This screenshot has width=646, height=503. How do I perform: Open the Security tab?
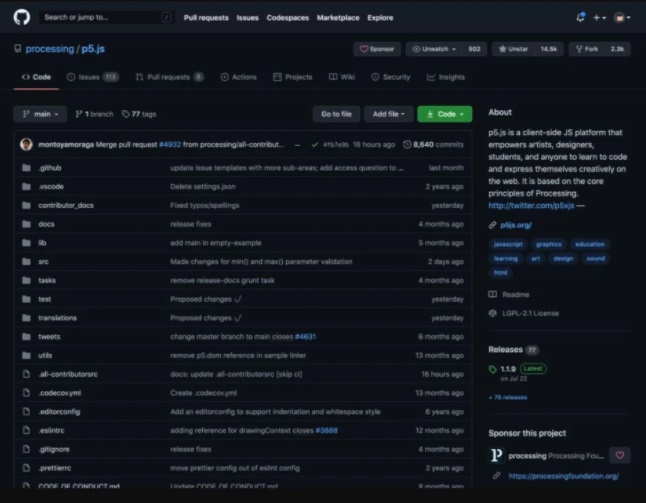[391, 77]
